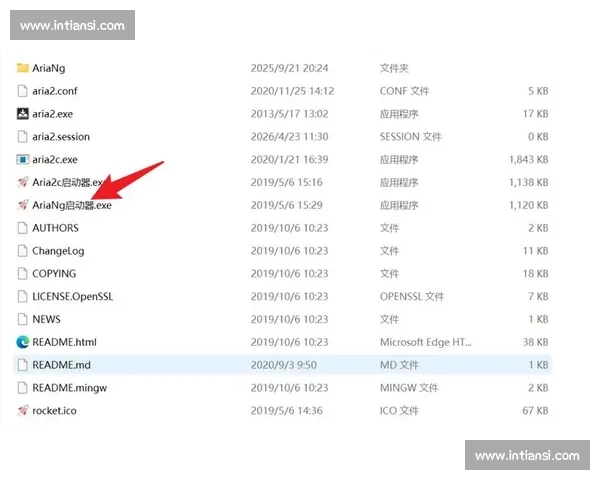Select the aria2.session file icon
The image size is (600, 480).
click(23, 137)
